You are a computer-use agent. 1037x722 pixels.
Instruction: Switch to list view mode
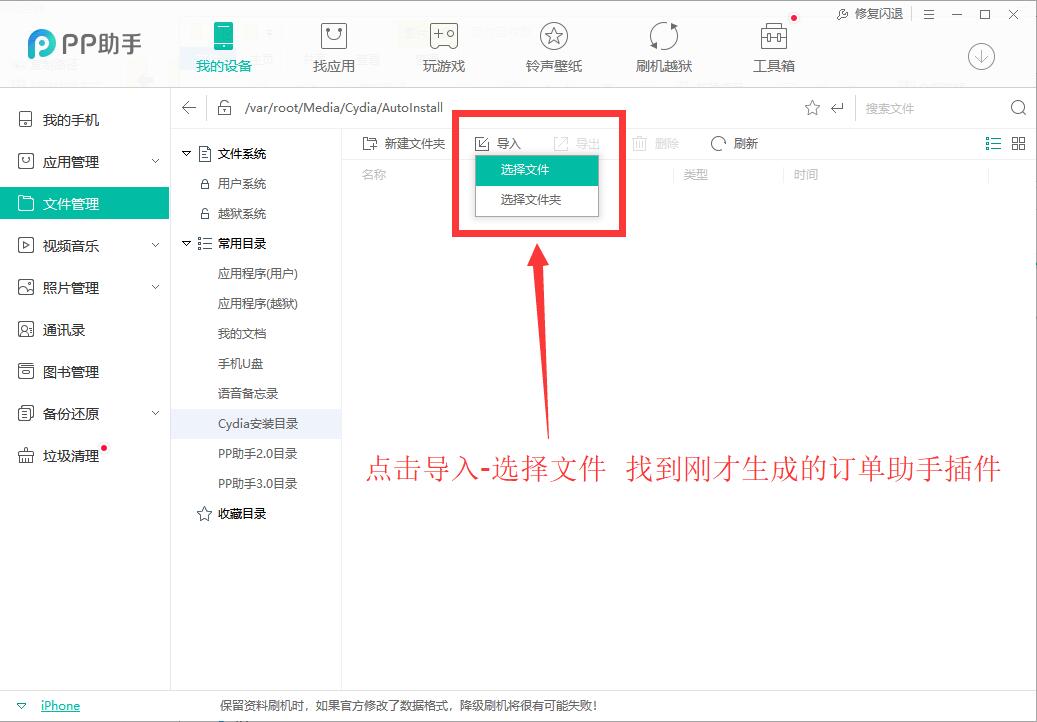pyautogui.click(x=993, y=144)
